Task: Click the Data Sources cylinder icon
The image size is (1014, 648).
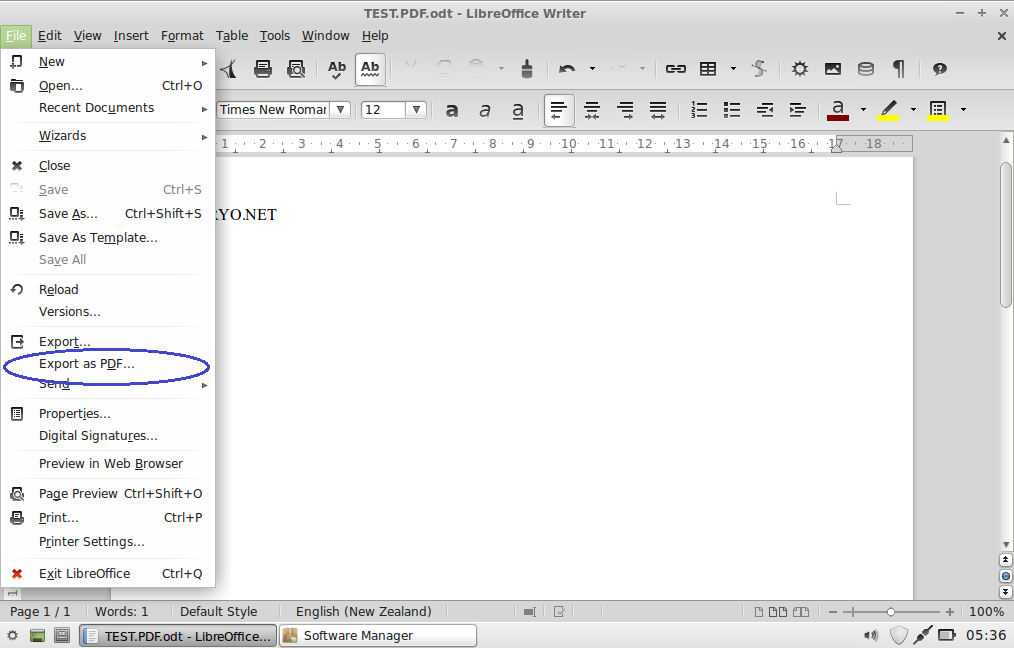Action: [x=866, y=69]
